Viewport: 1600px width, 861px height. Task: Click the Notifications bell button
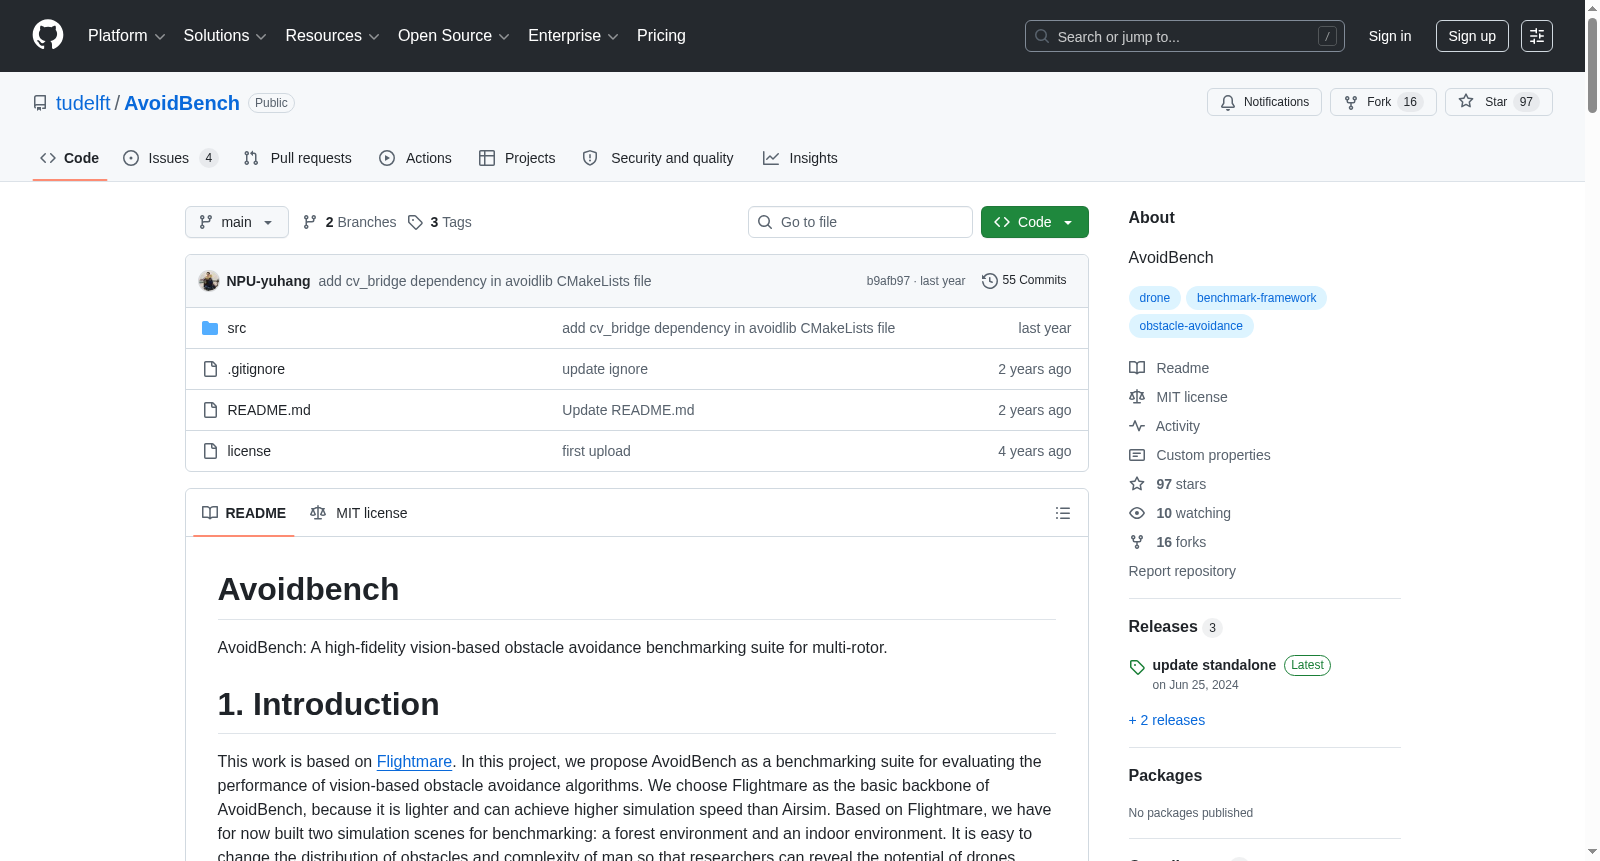tap(1264, 102)
